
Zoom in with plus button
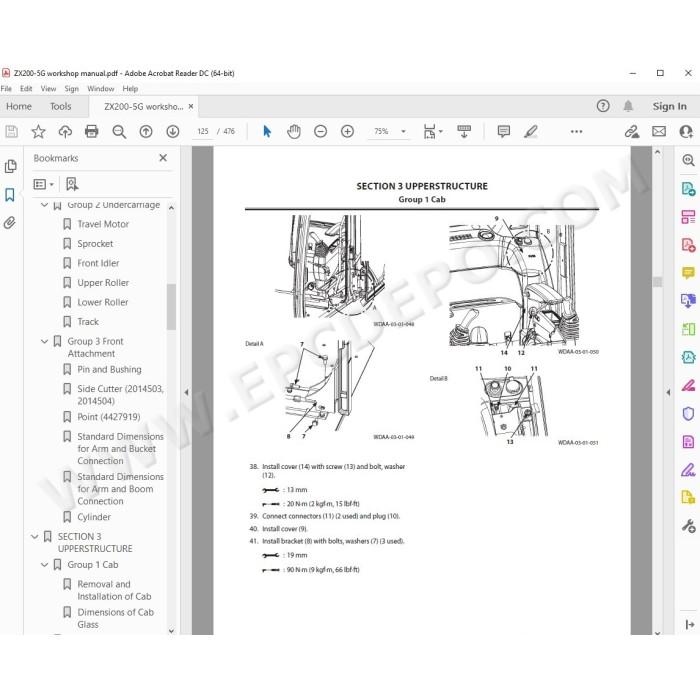pos(347,131)
